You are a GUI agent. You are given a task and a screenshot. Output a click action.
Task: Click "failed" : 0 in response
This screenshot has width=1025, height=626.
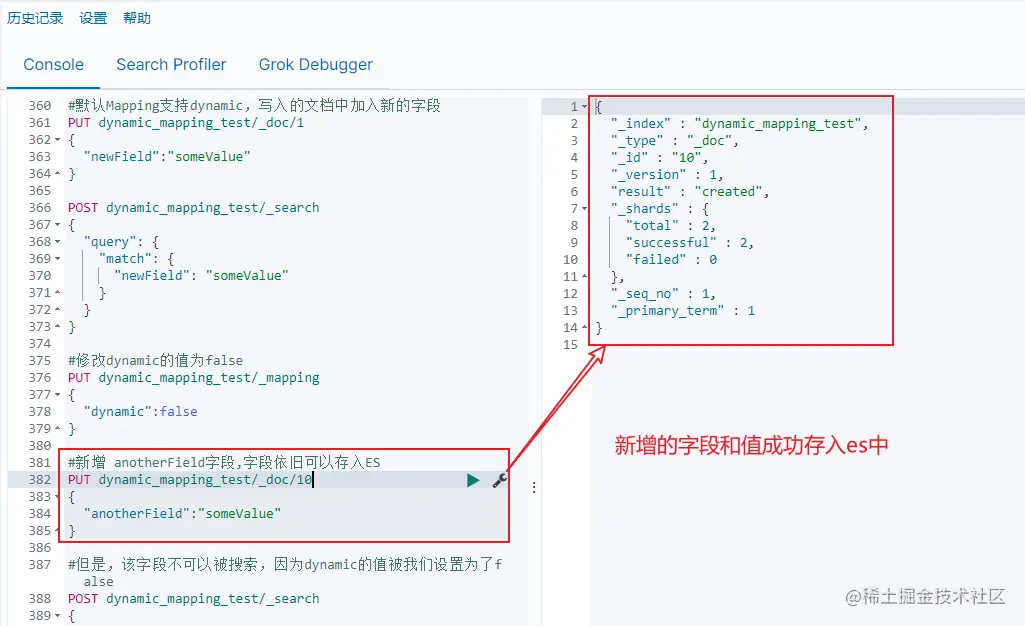point(671,259)
